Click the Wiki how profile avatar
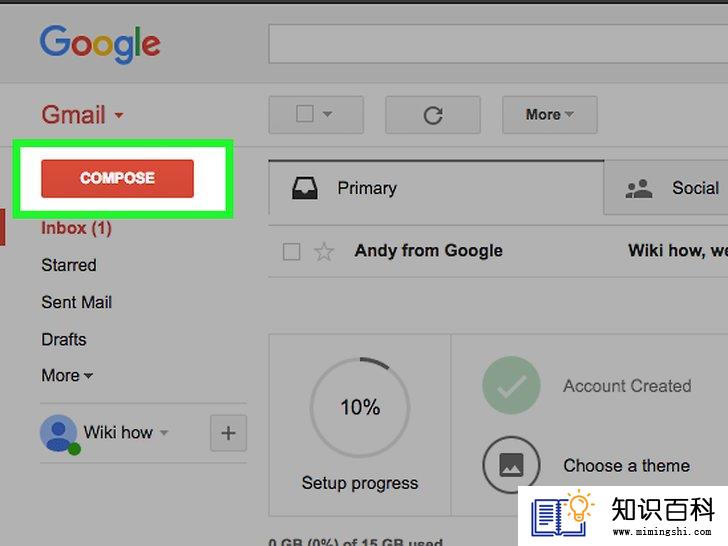 tap(59, 433)
